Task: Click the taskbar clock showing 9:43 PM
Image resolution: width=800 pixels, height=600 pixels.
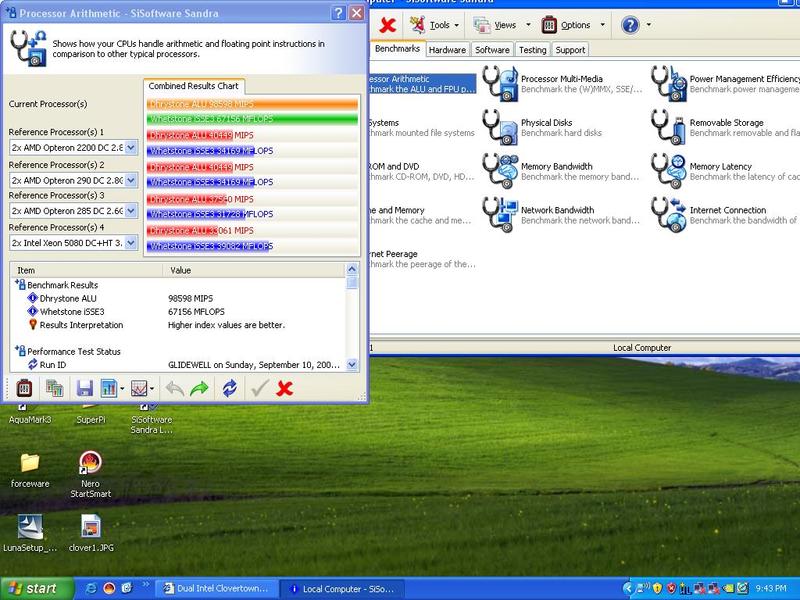Action: (x=770, y=588)
